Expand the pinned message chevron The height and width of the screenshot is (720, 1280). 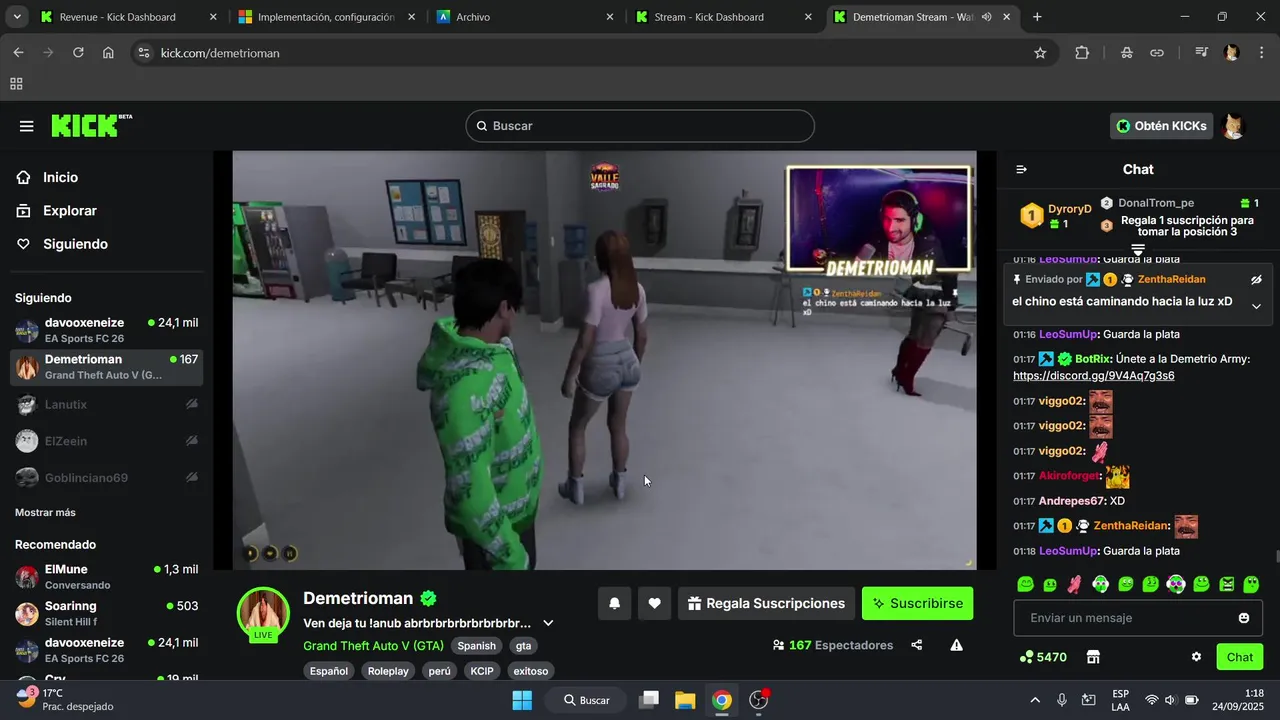point(1256,307)
